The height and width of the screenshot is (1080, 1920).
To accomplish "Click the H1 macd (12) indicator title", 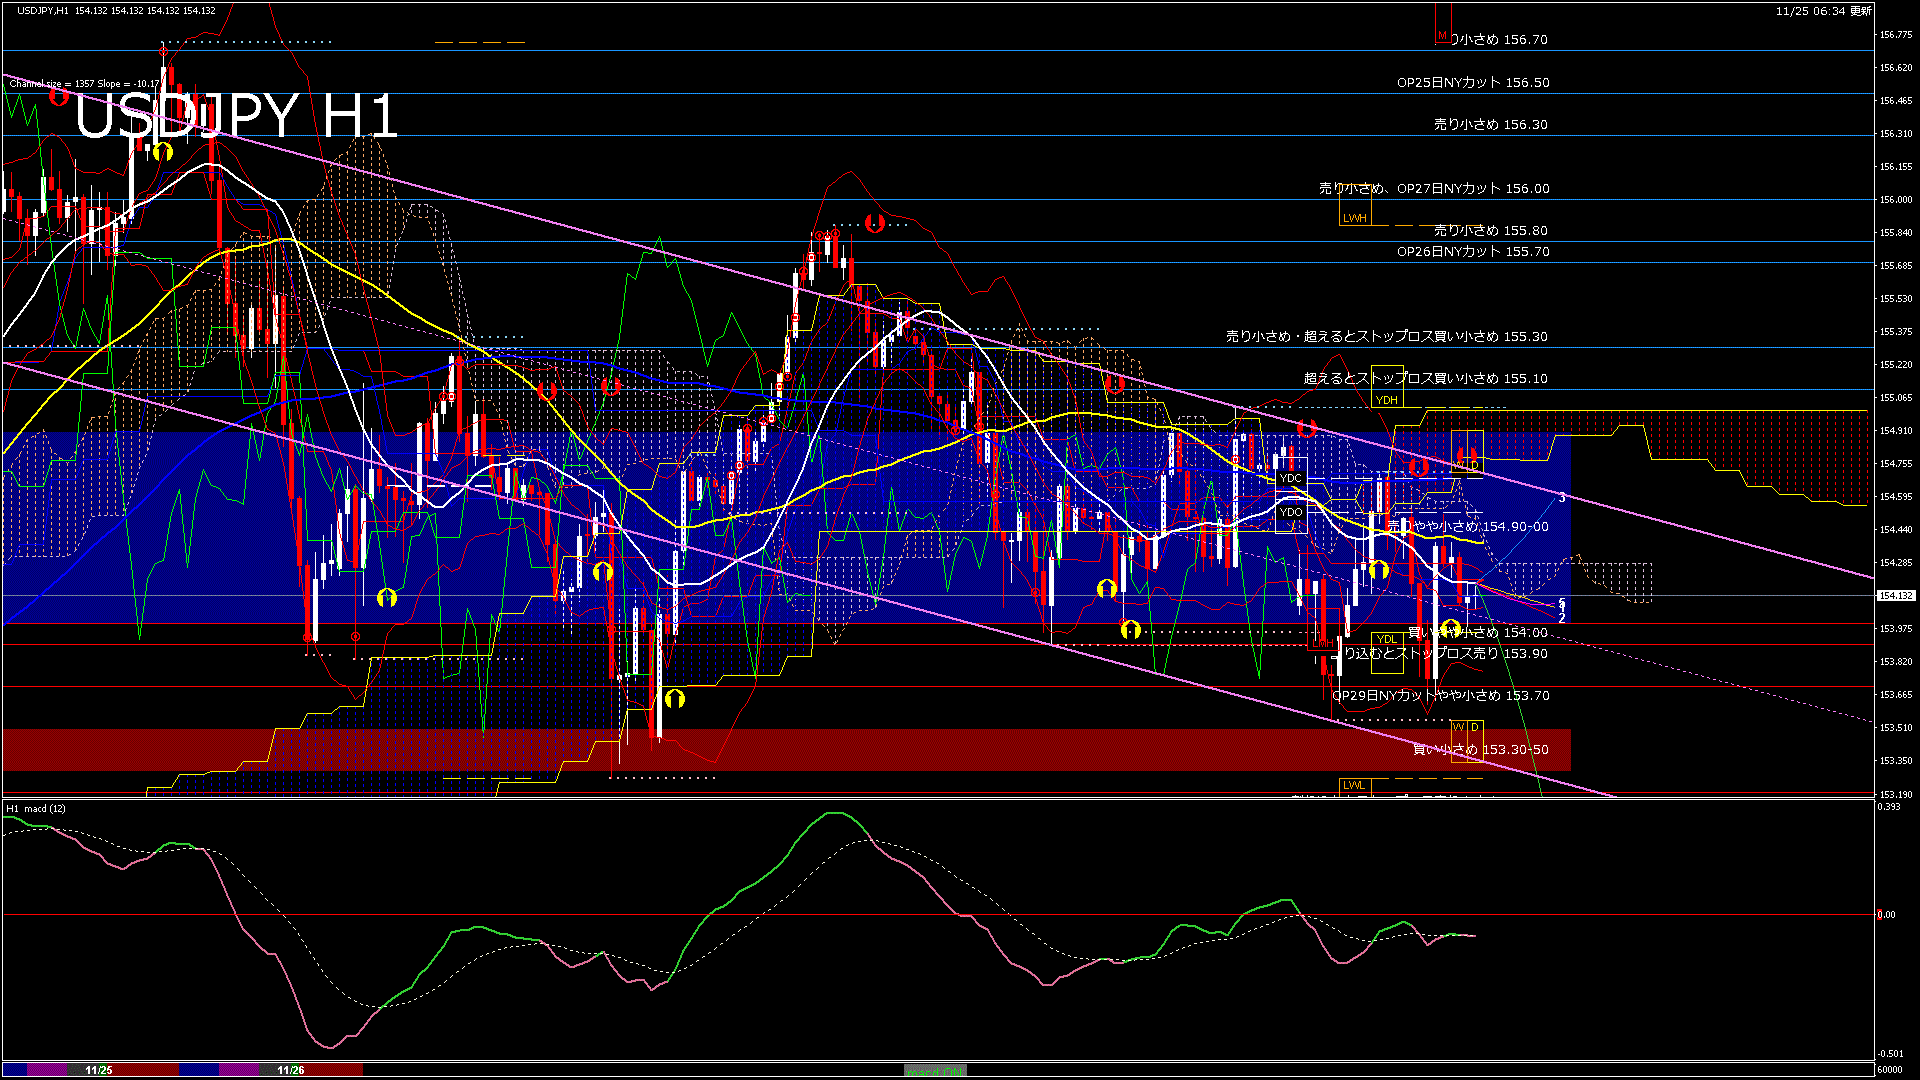I will tap(36, 808).
